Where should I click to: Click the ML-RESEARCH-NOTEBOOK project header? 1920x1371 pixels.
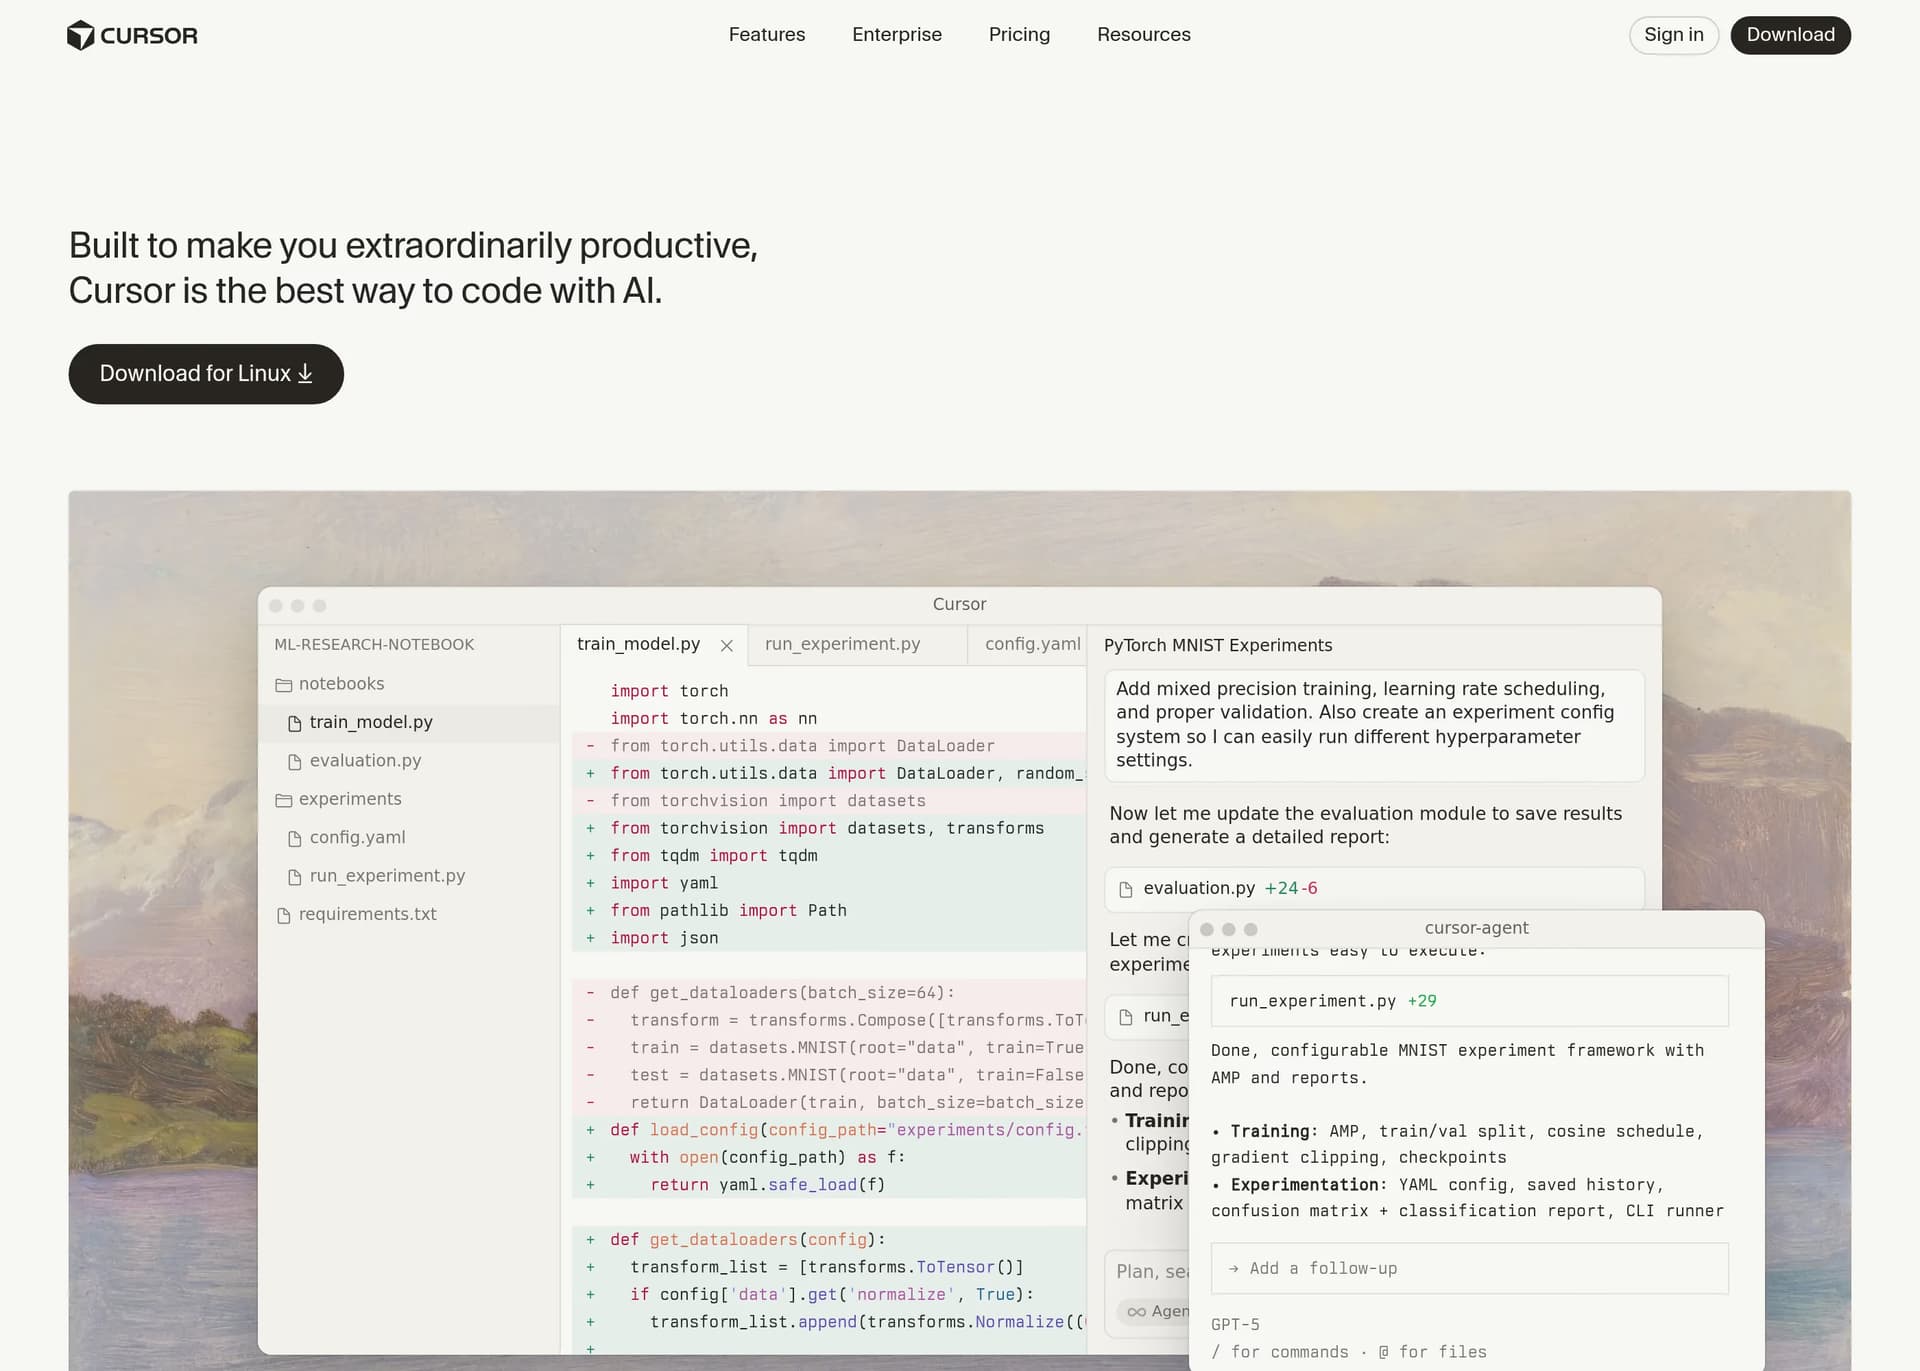click(374, 645)
